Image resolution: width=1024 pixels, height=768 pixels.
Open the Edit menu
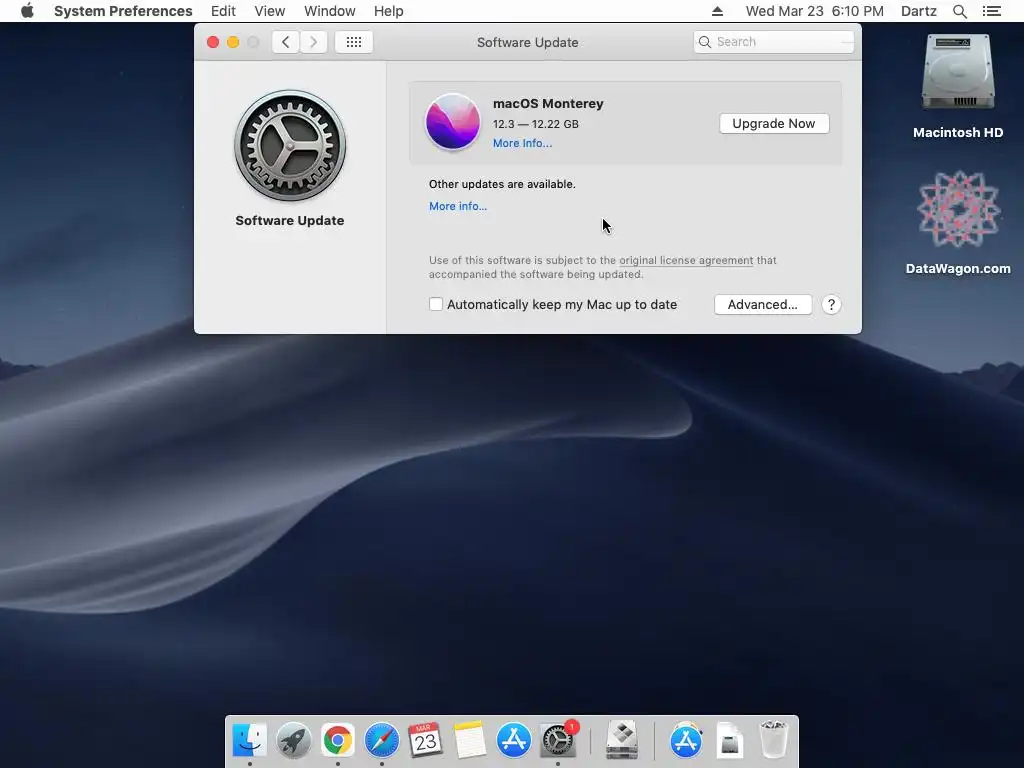pyautogui.click(x=223, y=11)
